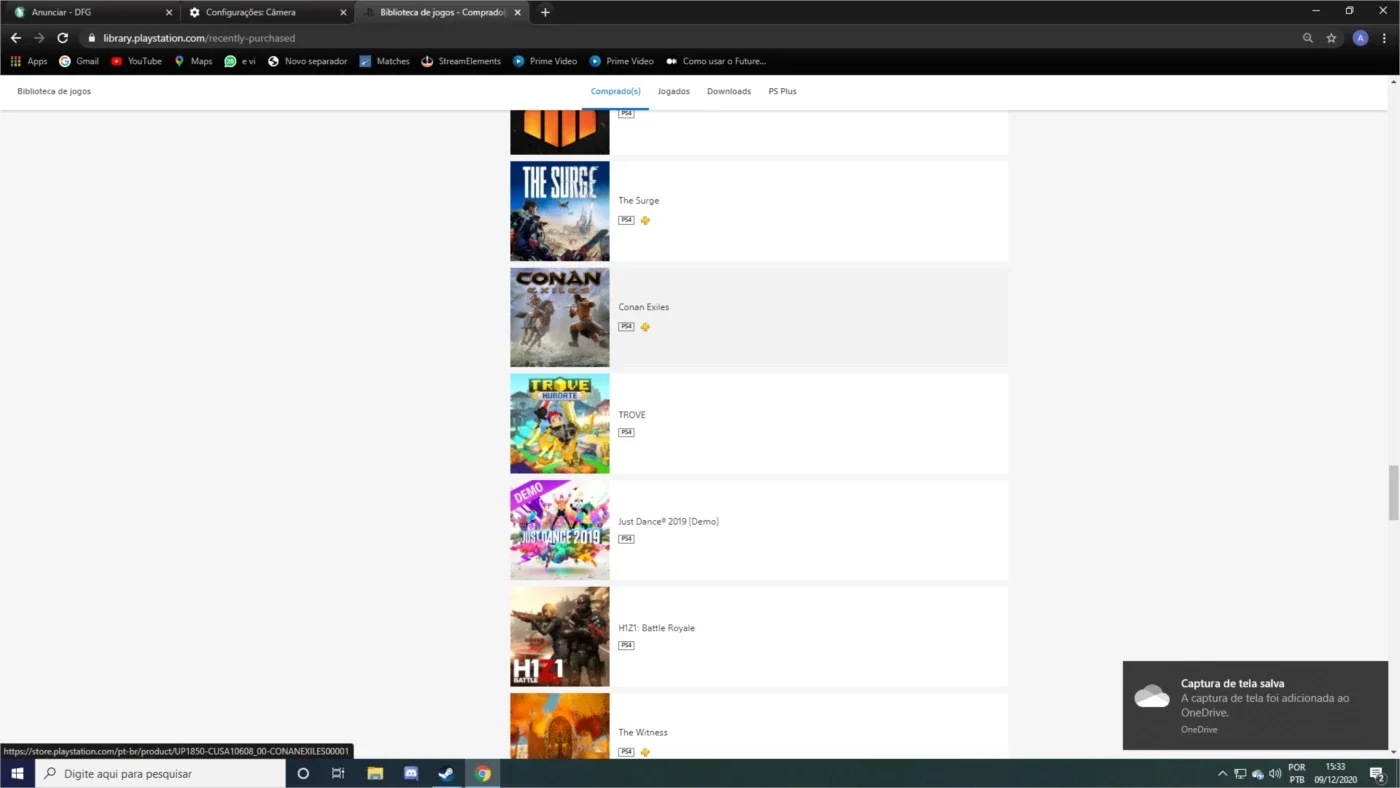Screen dimensions: 1400x788
Task: Click the PS Plus badge under The Surge
Action: [645, 220]
